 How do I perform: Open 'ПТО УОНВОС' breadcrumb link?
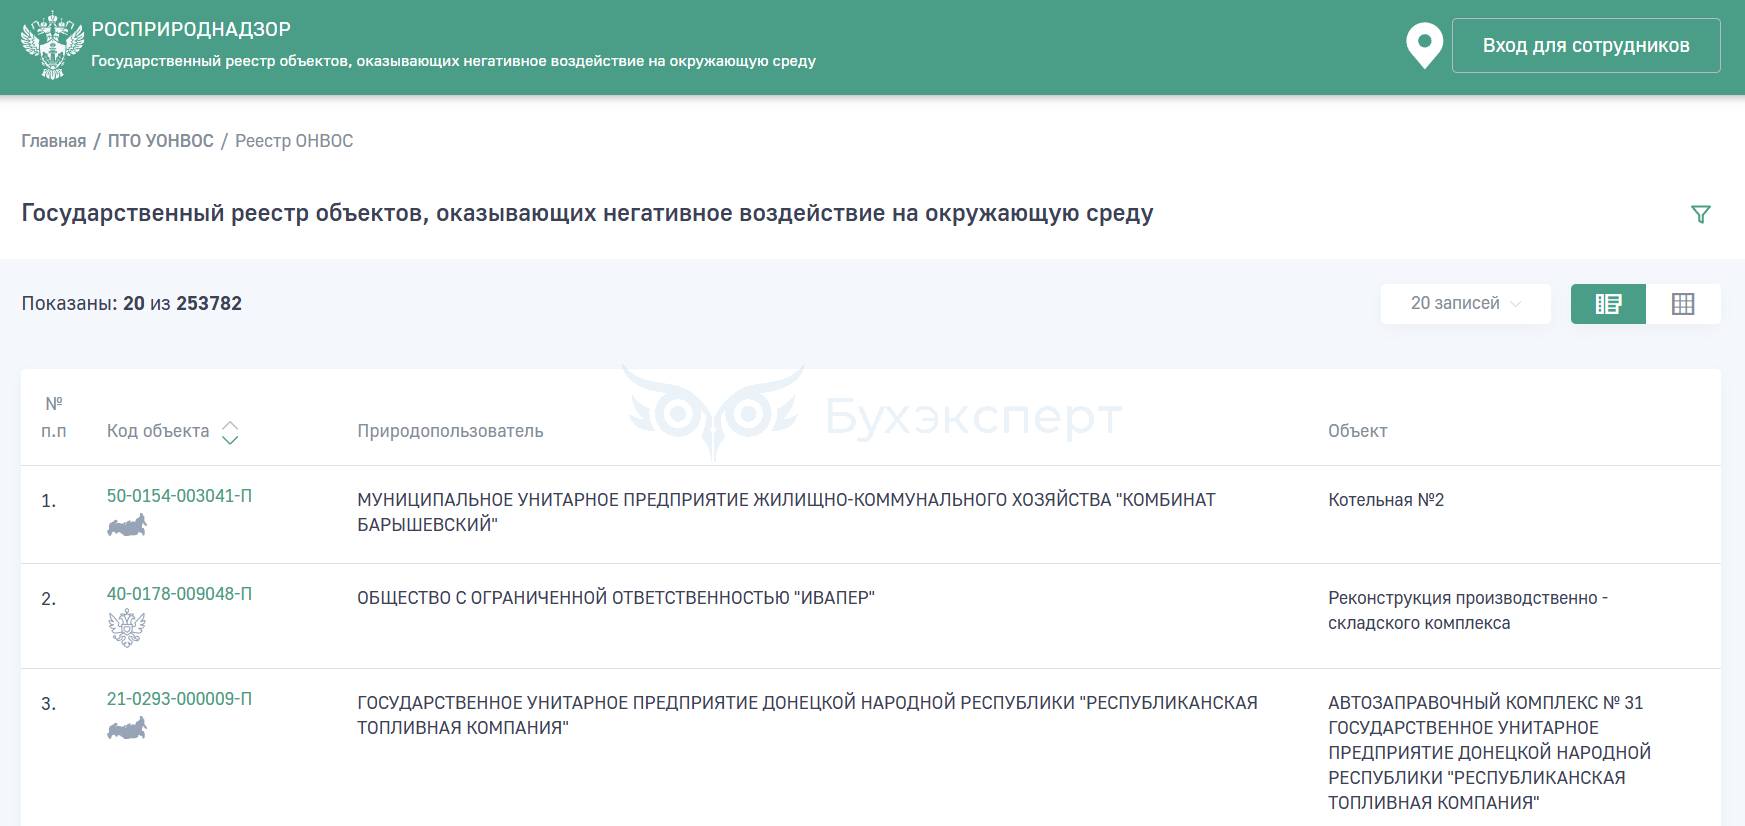(161, 141)
